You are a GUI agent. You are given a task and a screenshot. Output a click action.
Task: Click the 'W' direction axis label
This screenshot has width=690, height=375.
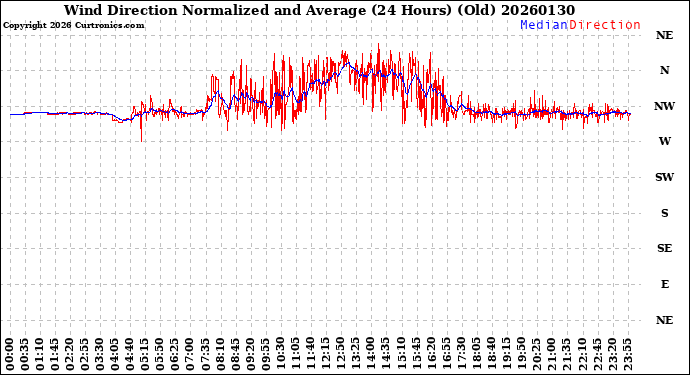pos(664,141)
